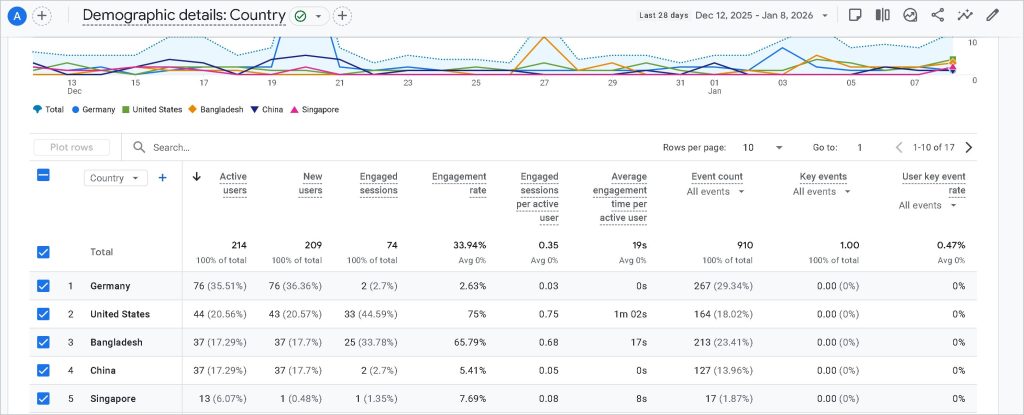Sort by Engagement rate column
This screenshot has width=1024, height=415.
(x=459, y=184)
